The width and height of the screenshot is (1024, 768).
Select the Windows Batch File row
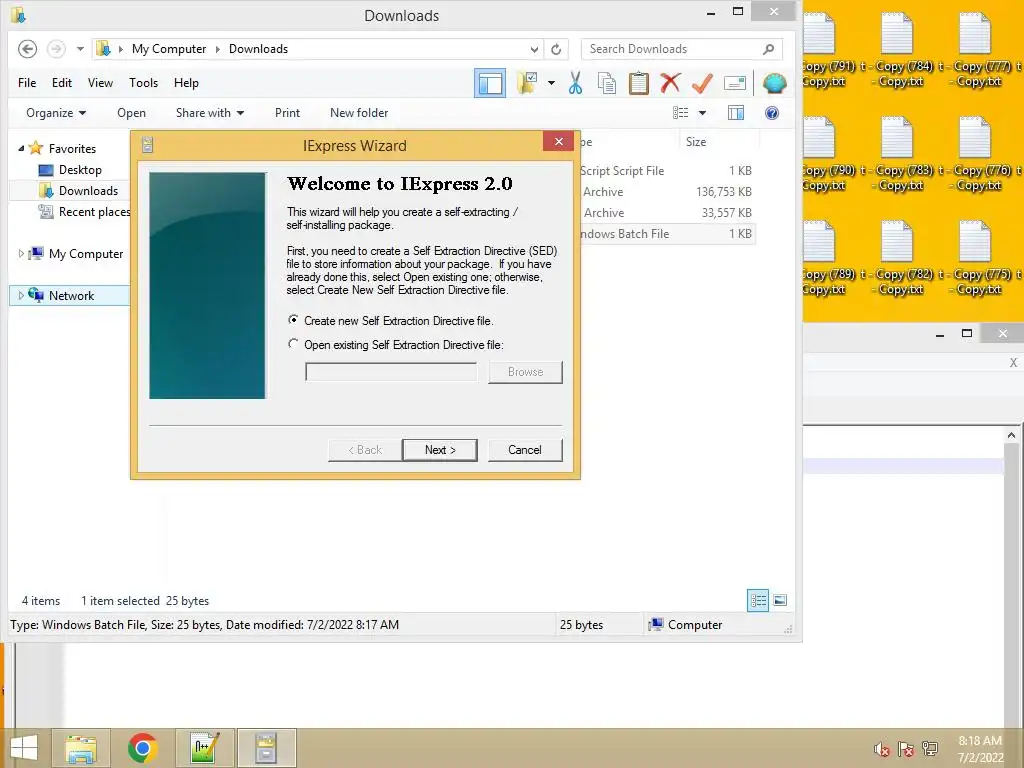pos(667,234)
